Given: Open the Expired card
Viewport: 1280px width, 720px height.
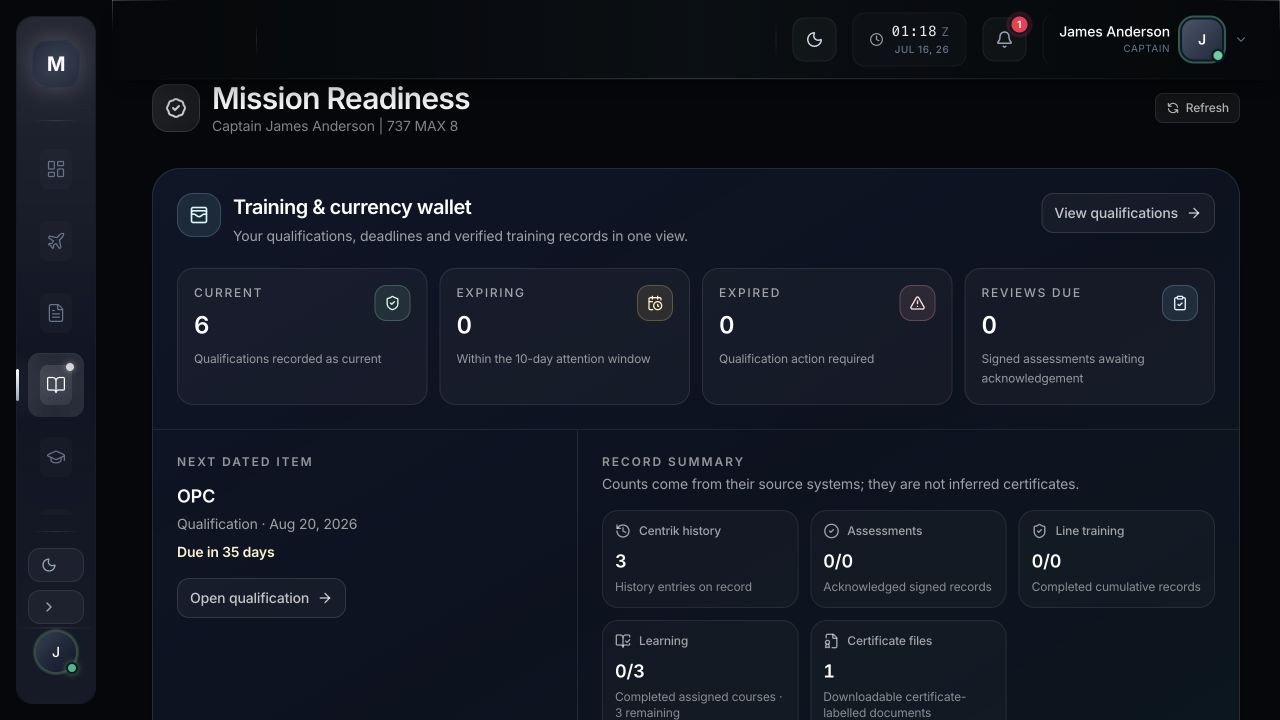Looking at the screenshot, I should coord(827,337).
